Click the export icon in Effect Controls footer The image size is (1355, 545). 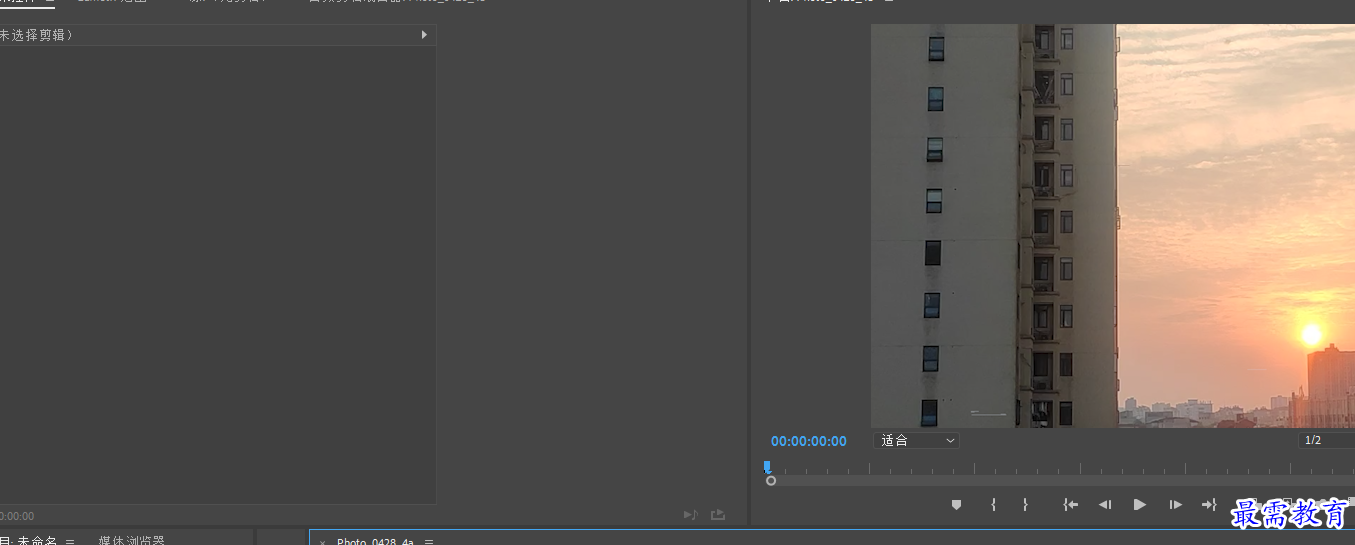pos(717,515)
